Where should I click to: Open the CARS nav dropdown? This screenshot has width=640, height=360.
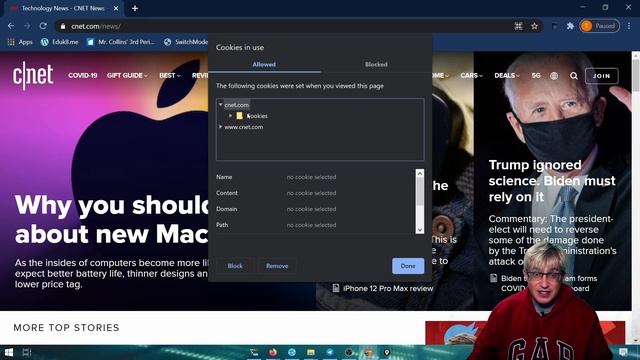[x=471, y=76]
